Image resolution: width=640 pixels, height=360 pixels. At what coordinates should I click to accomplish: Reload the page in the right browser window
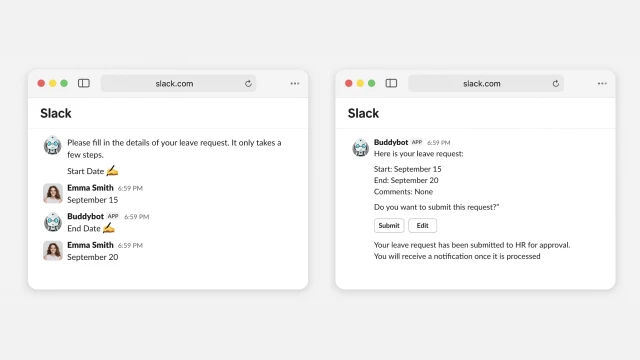[556, 84]
